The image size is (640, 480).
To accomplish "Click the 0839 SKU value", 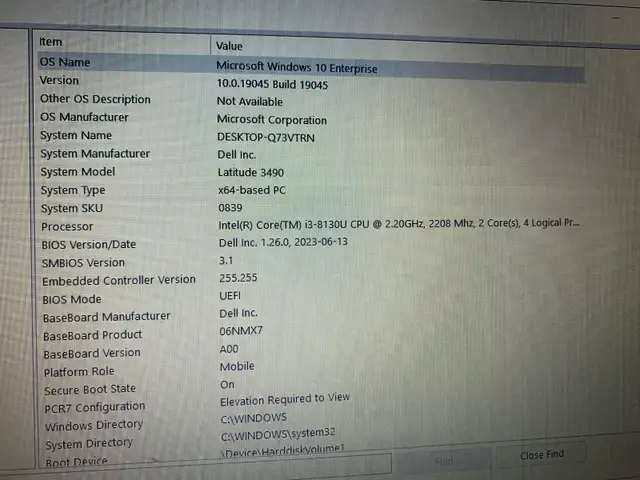I will pyautogui.click(x=231, y=208).
